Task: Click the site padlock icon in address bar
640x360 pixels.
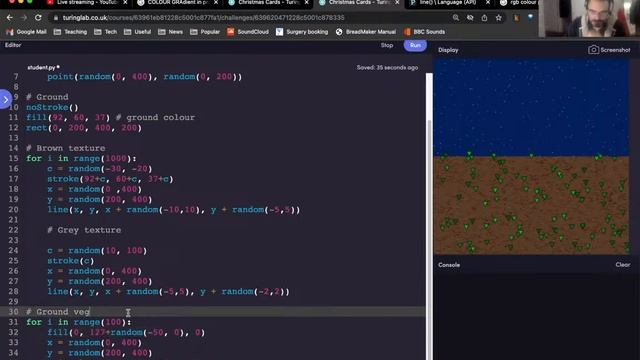Action: pyautogui.click(x=56, y=18)
